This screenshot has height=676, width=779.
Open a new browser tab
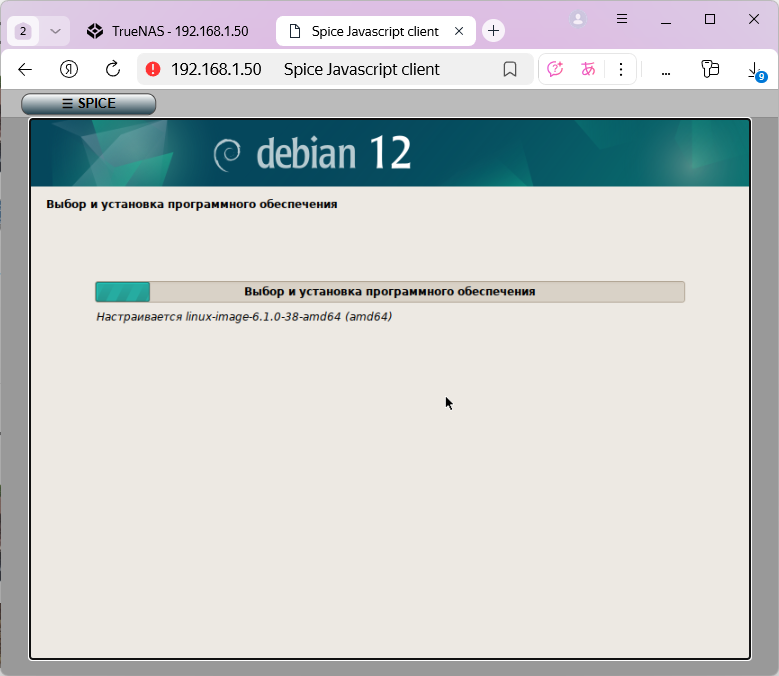point(493,31)
